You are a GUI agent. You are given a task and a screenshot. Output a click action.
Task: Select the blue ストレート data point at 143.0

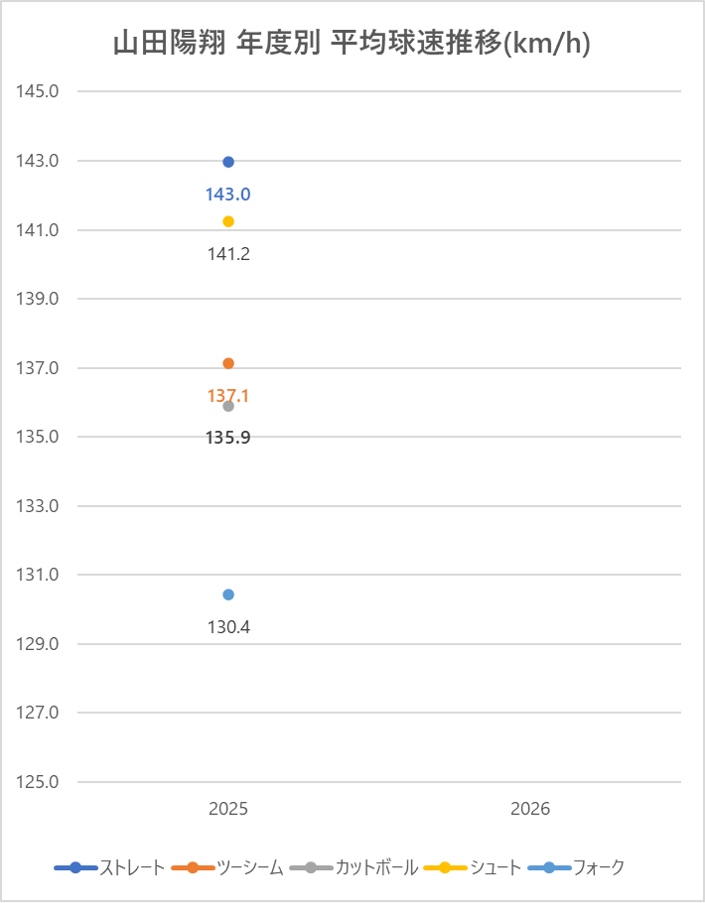click(228, 162)
